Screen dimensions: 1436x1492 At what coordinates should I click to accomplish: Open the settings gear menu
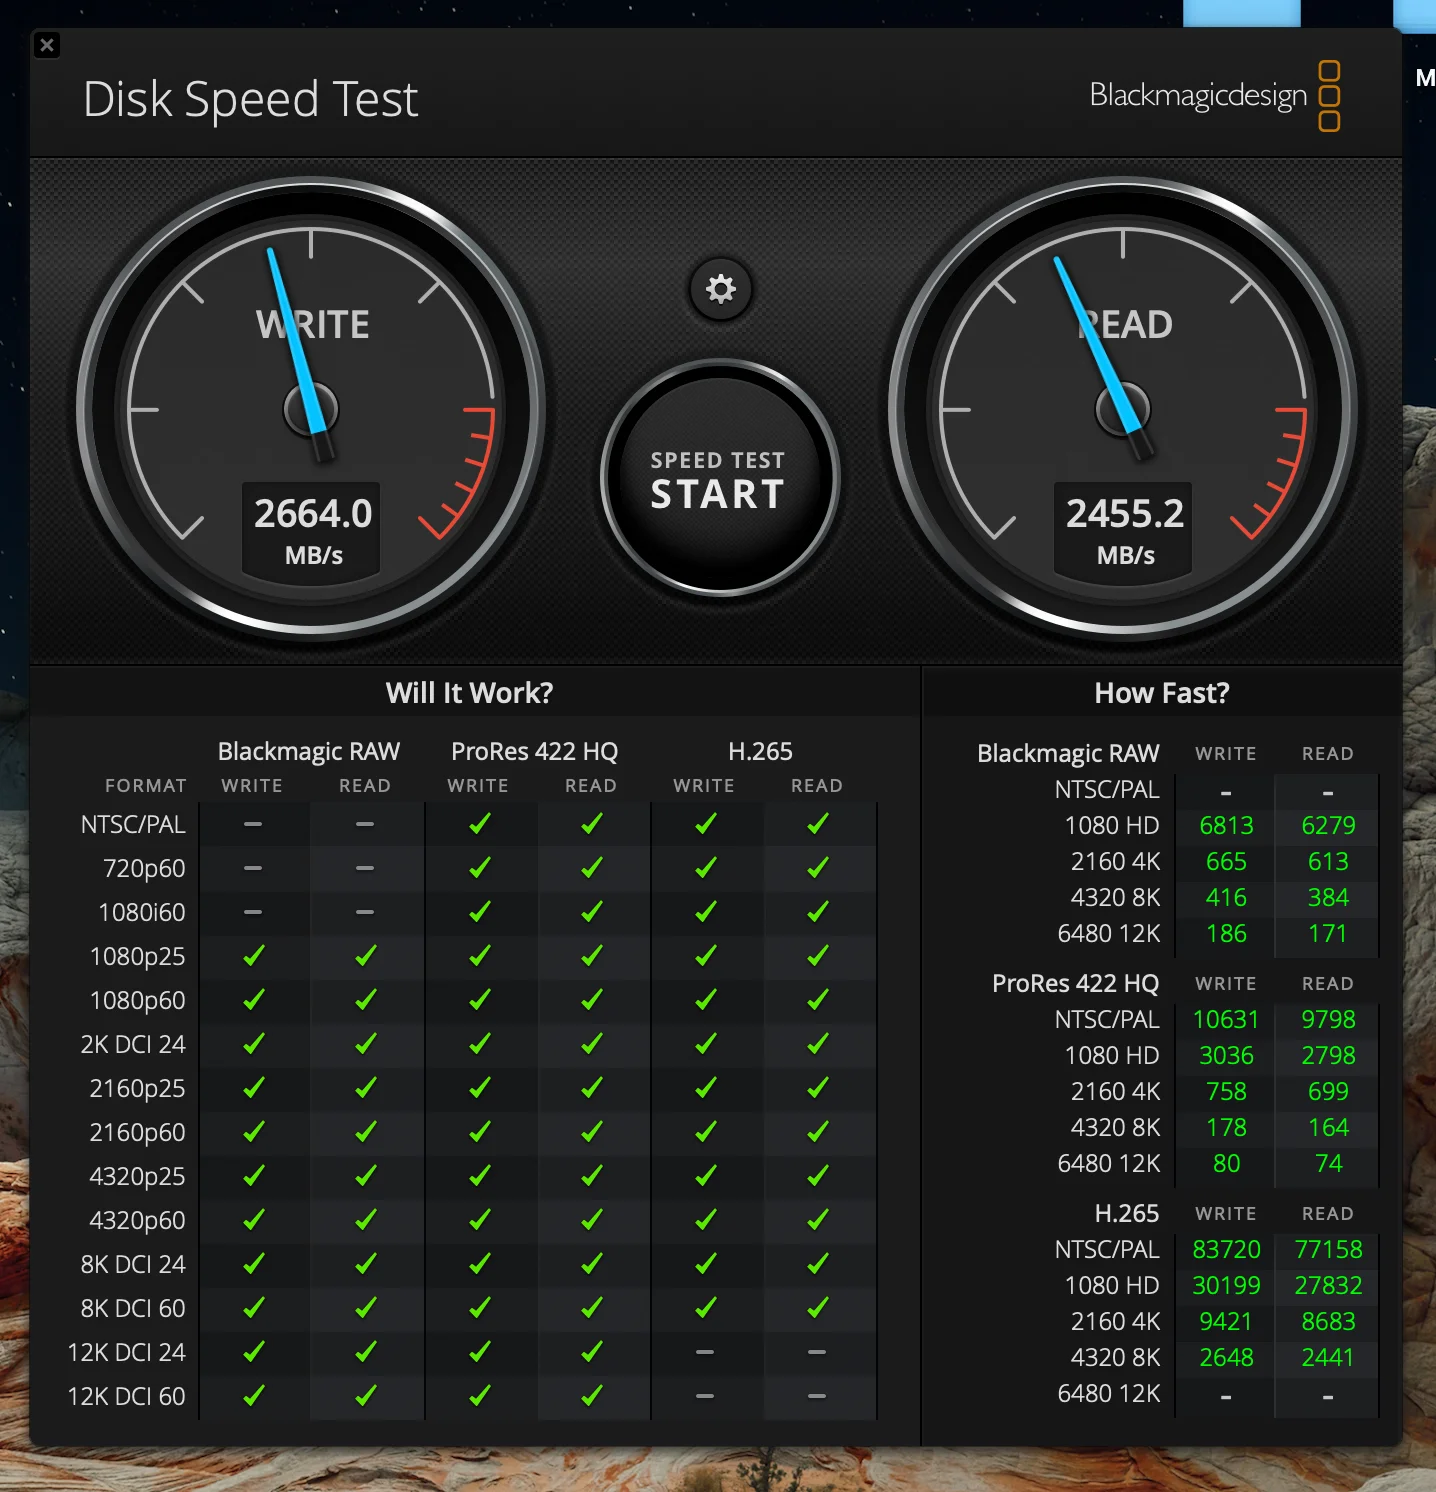coord(720,289)
